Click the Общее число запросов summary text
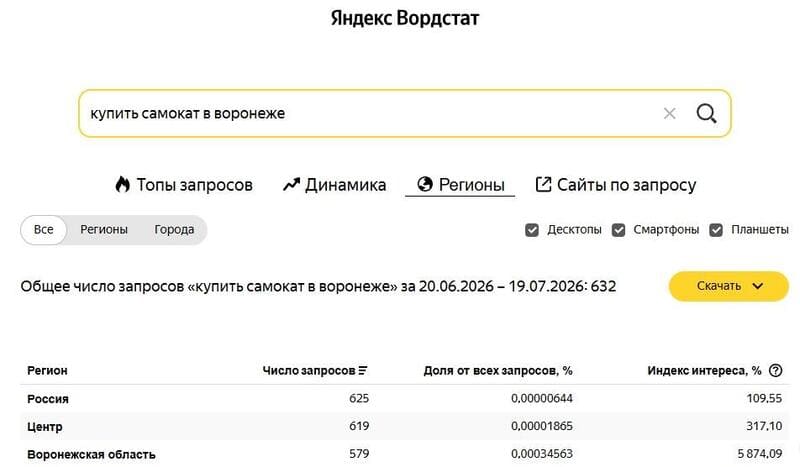The height and width of the screenshot is (467, 800). tap(318, 286)
